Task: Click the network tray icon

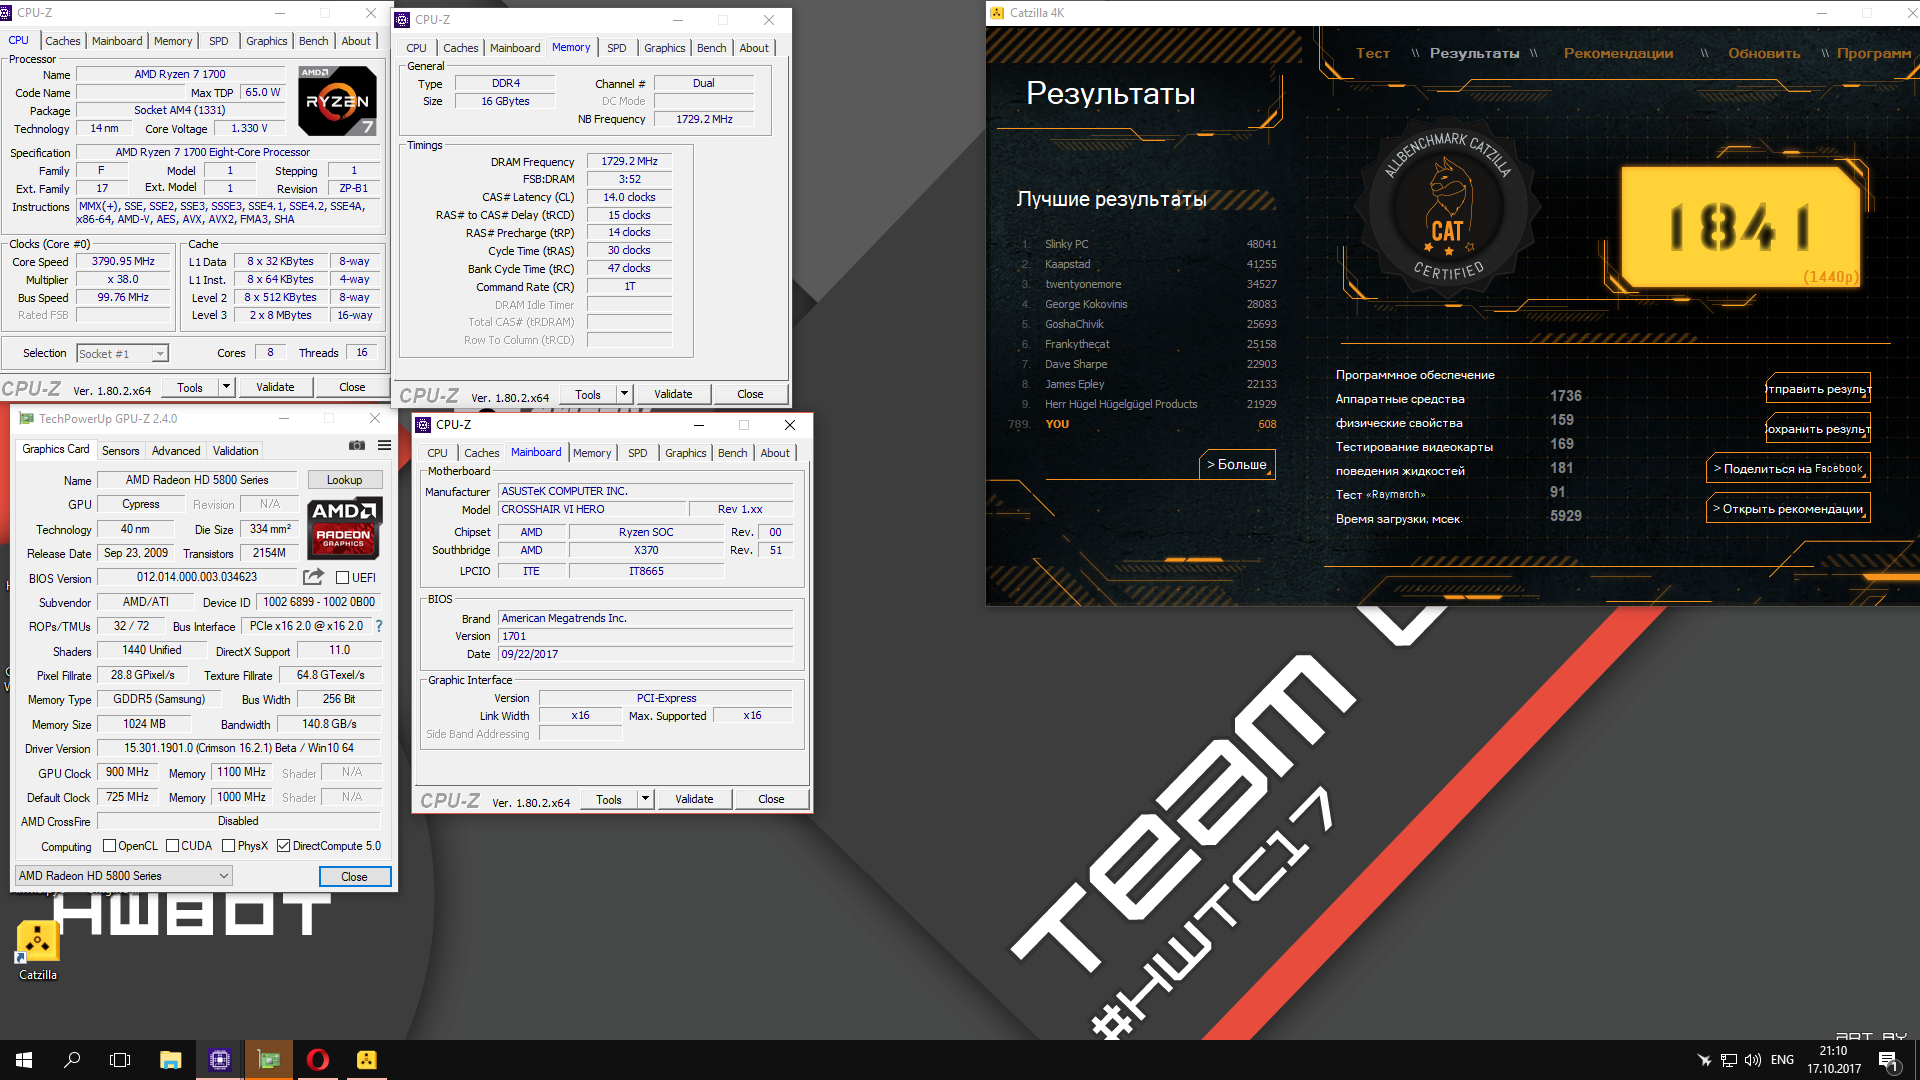Action: point(1728,1060)
